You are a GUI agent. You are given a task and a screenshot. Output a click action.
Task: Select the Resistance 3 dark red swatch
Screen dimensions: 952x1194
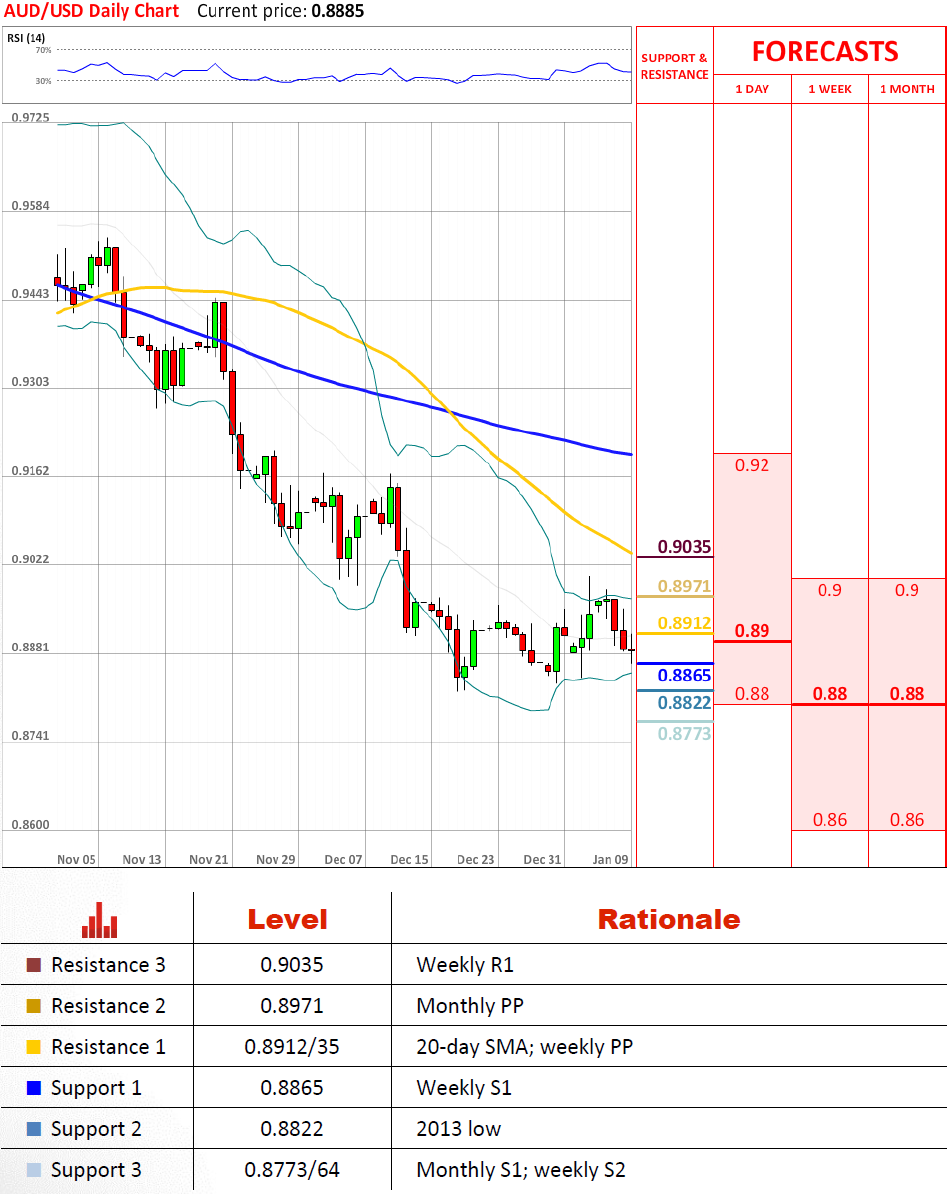click(34, 965)
